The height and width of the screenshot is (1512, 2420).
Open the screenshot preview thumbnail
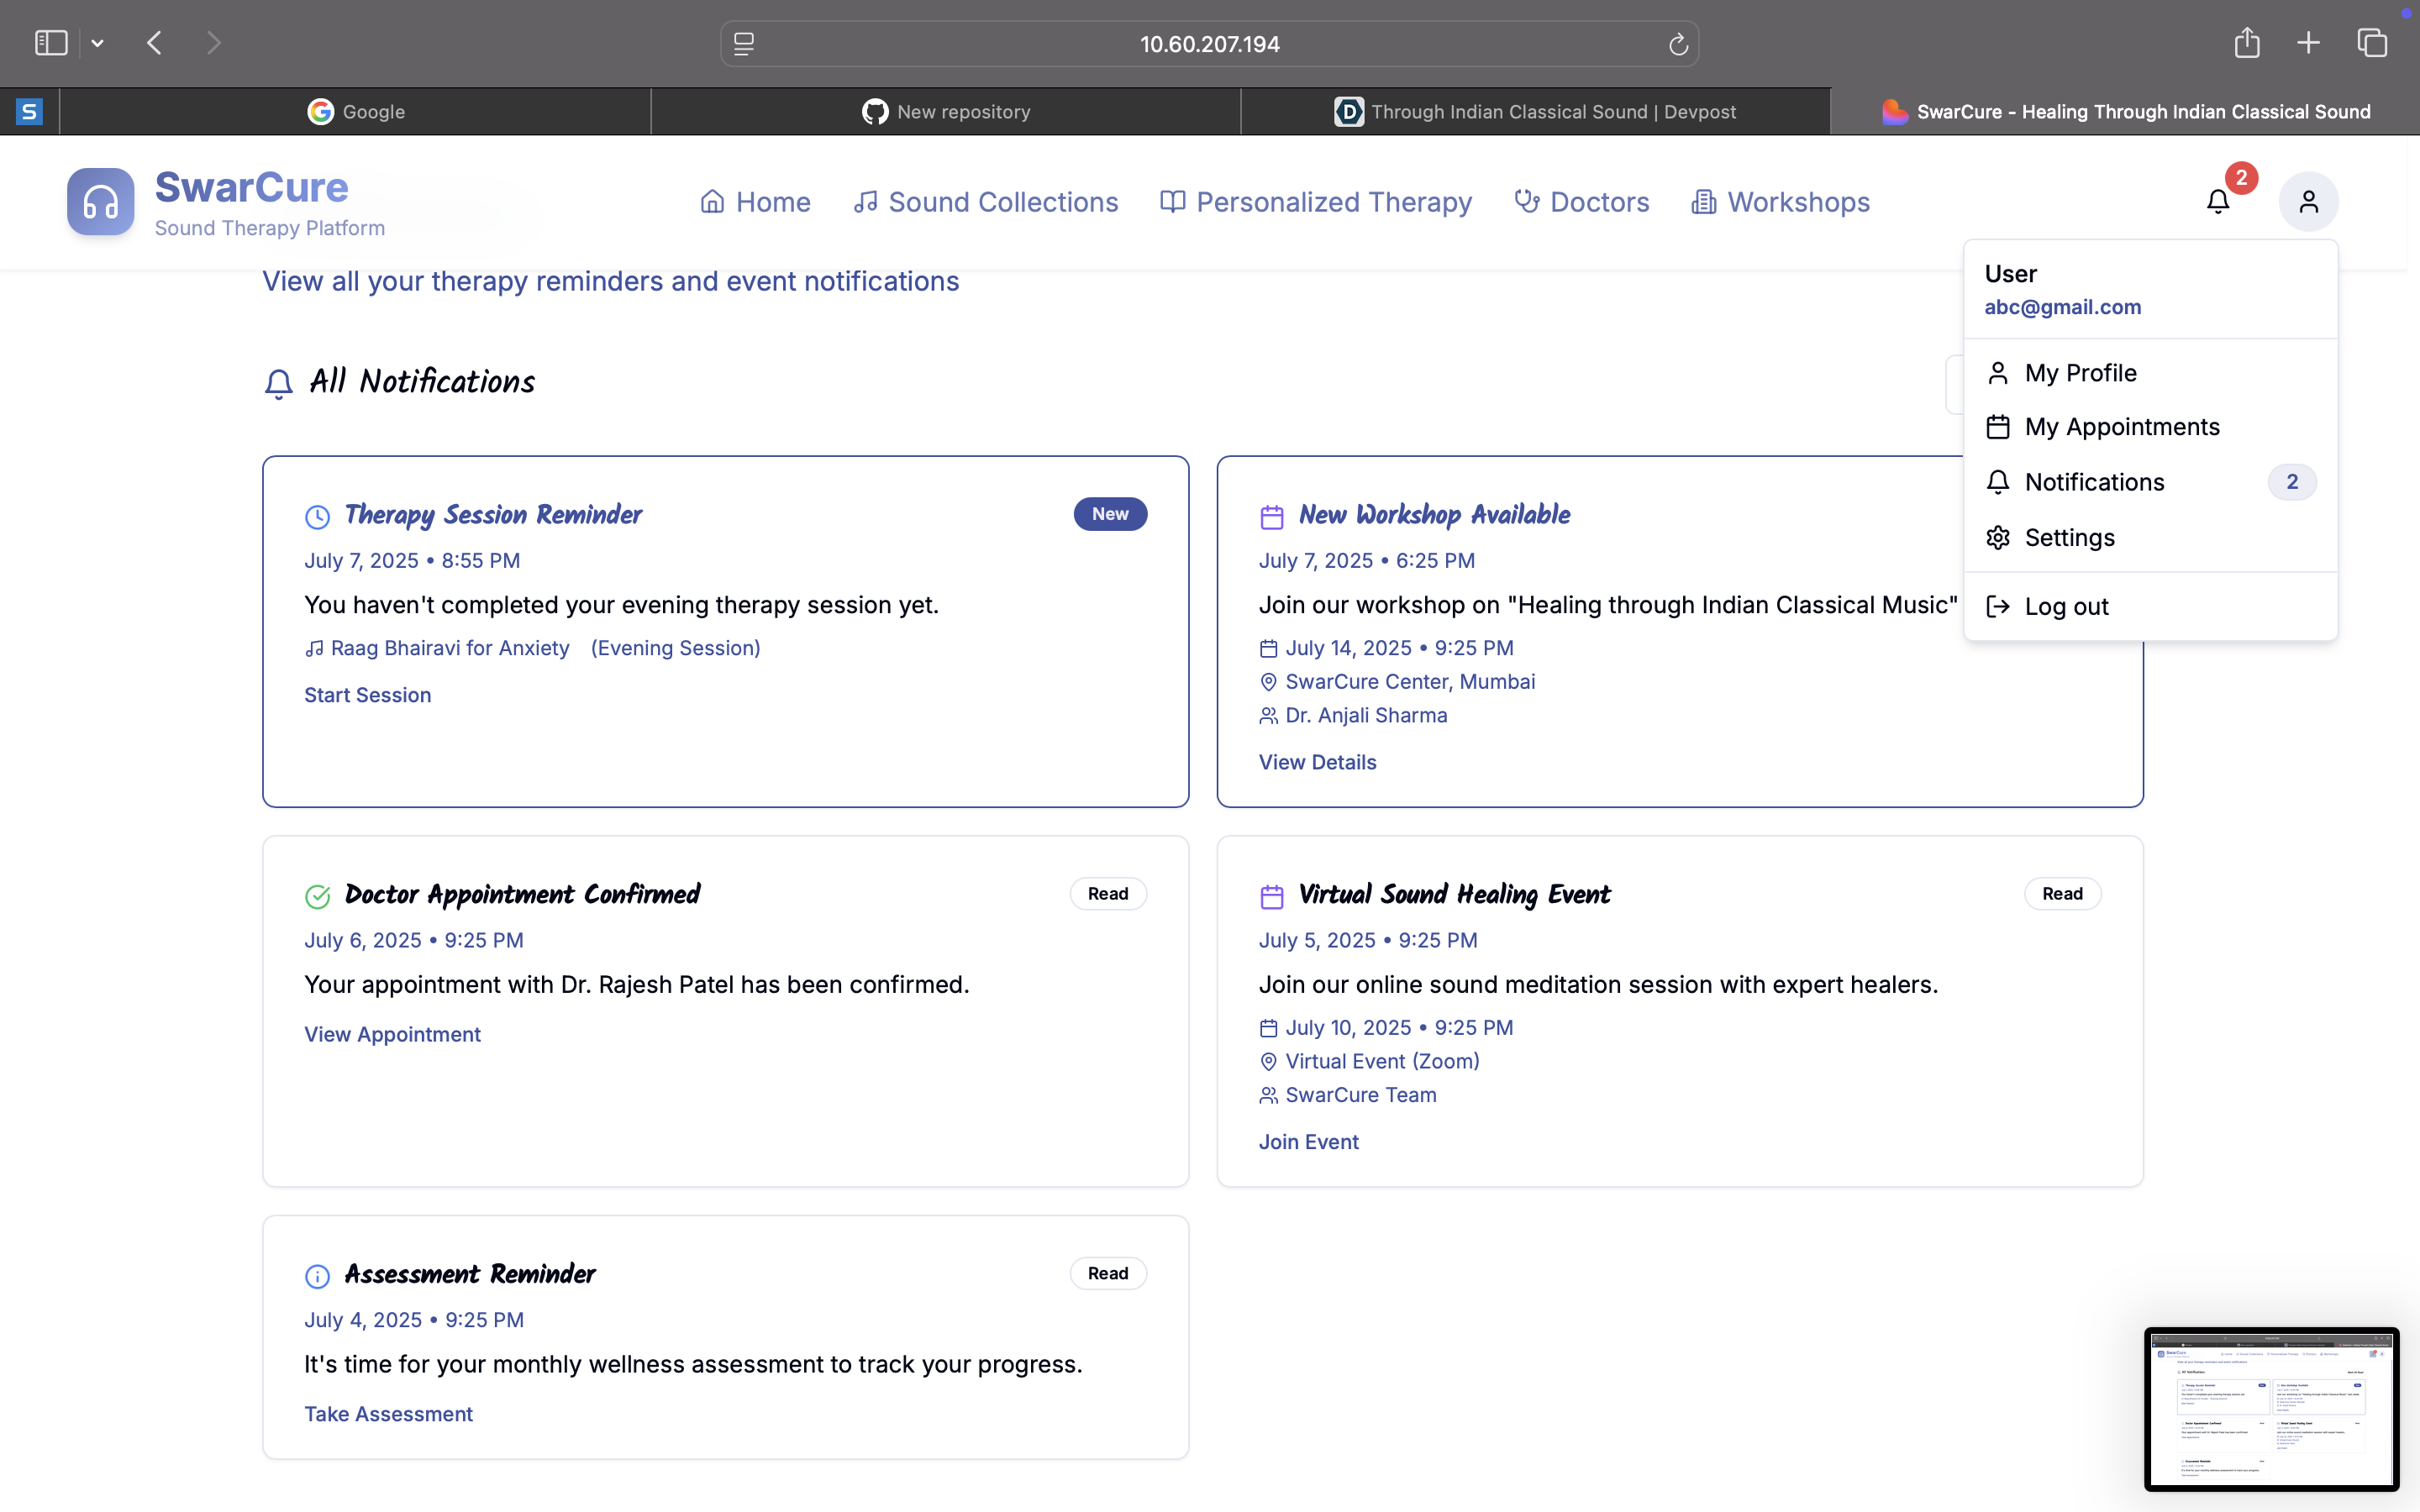(2270, 1408)
